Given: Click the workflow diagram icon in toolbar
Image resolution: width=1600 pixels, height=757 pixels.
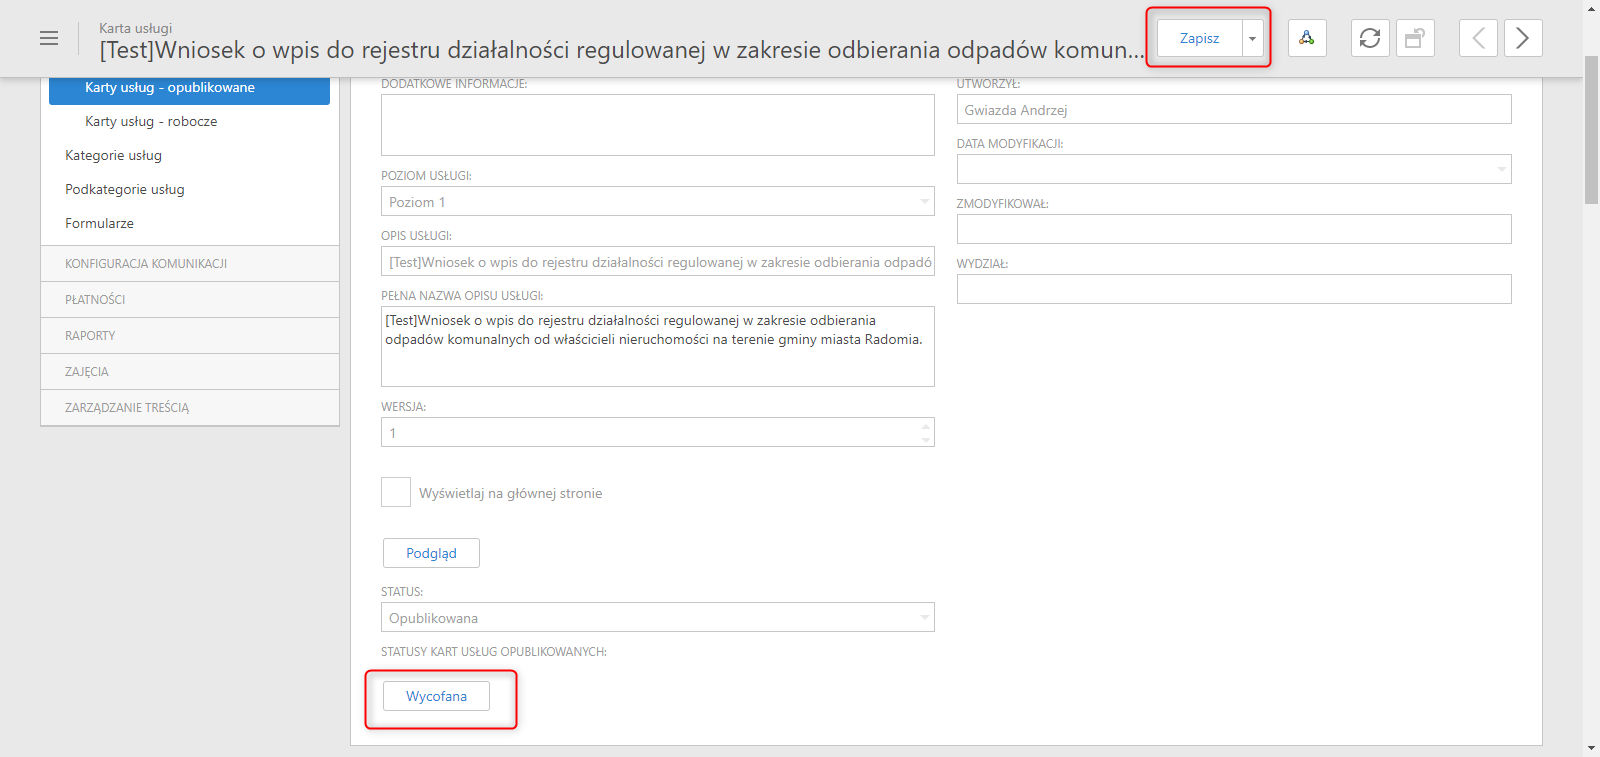Looking at the screenshot, I should [x=1307, y=38].
